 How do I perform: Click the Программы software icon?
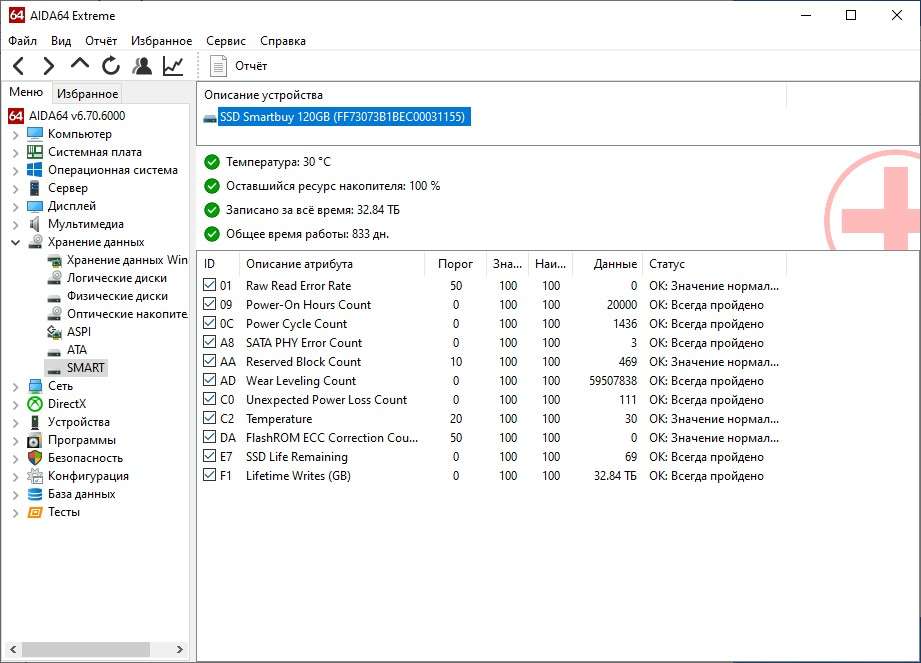click(35, 440)
